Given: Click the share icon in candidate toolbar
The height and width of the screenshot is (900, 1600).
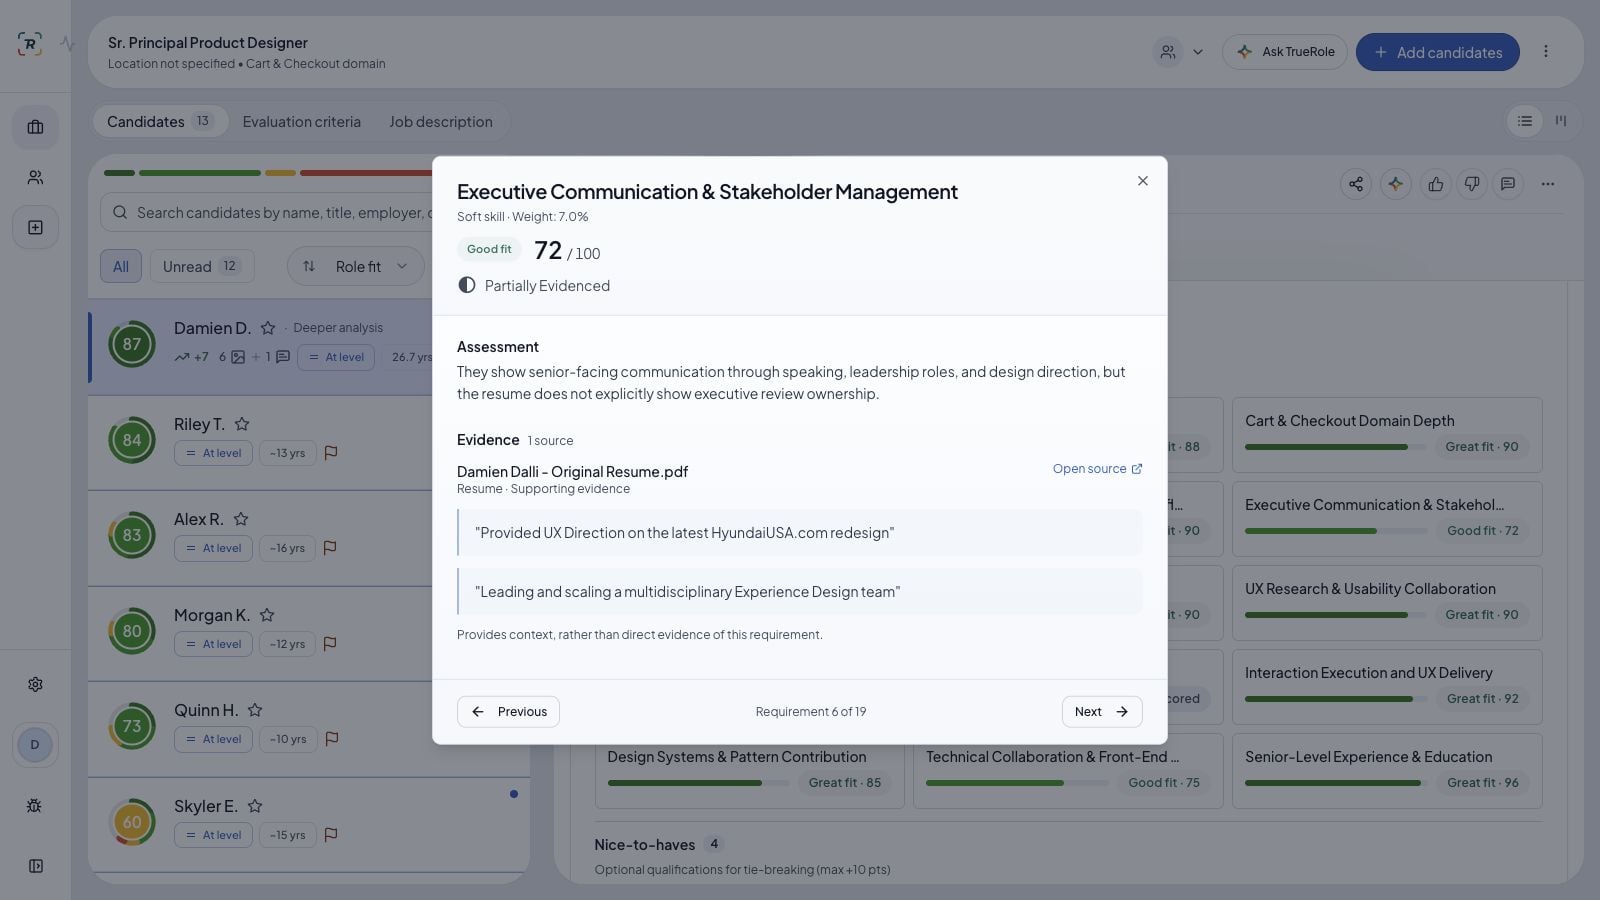Looking at the screenshot, I should point(1355,184).
